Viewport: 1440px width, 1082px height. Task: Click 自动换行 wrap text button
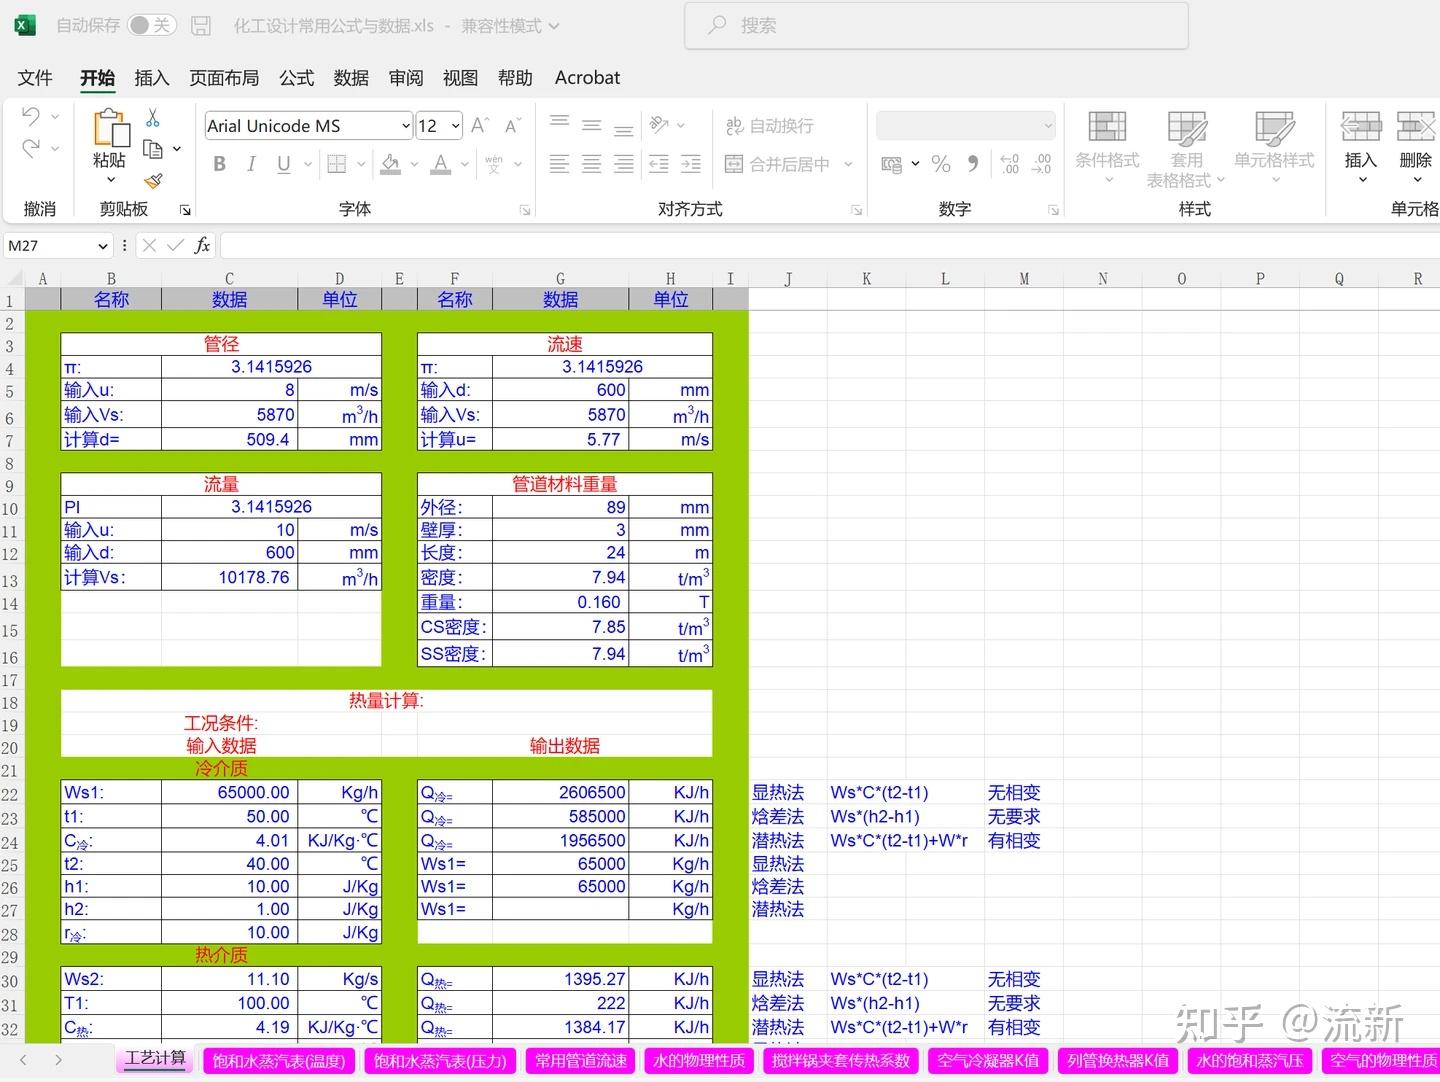(x=769, y=126)
